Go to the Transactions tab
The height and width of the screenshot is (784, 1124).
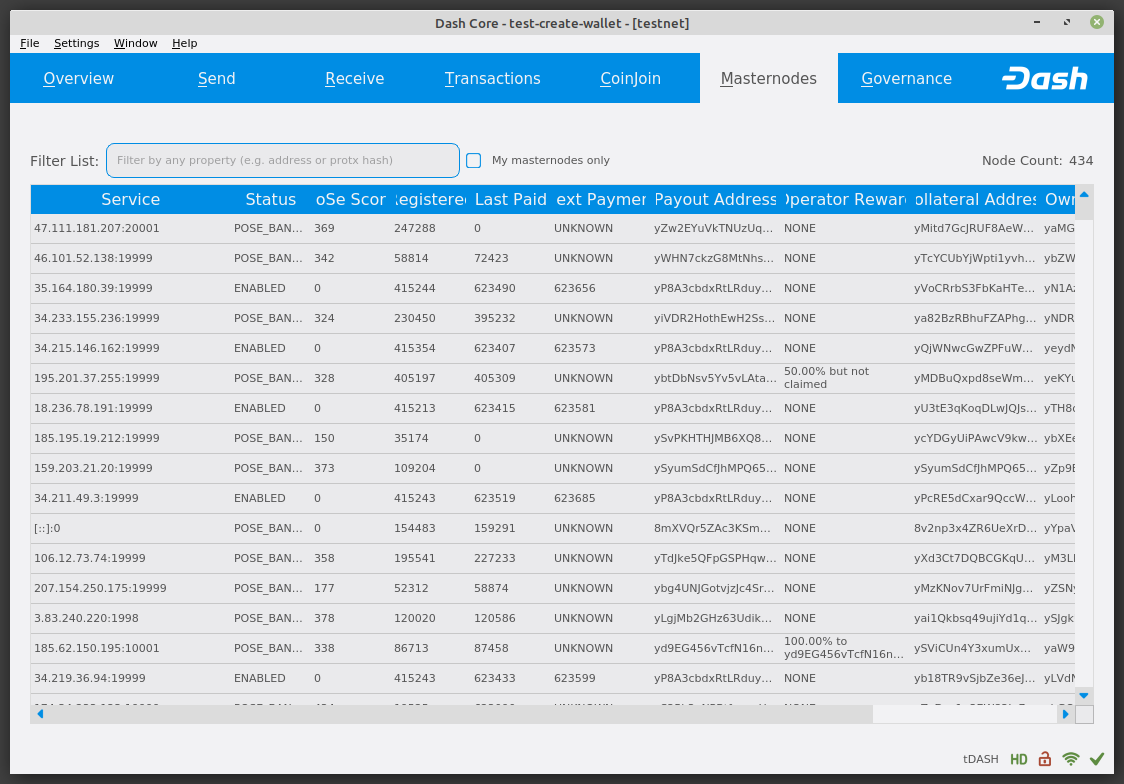pos(492,79)
